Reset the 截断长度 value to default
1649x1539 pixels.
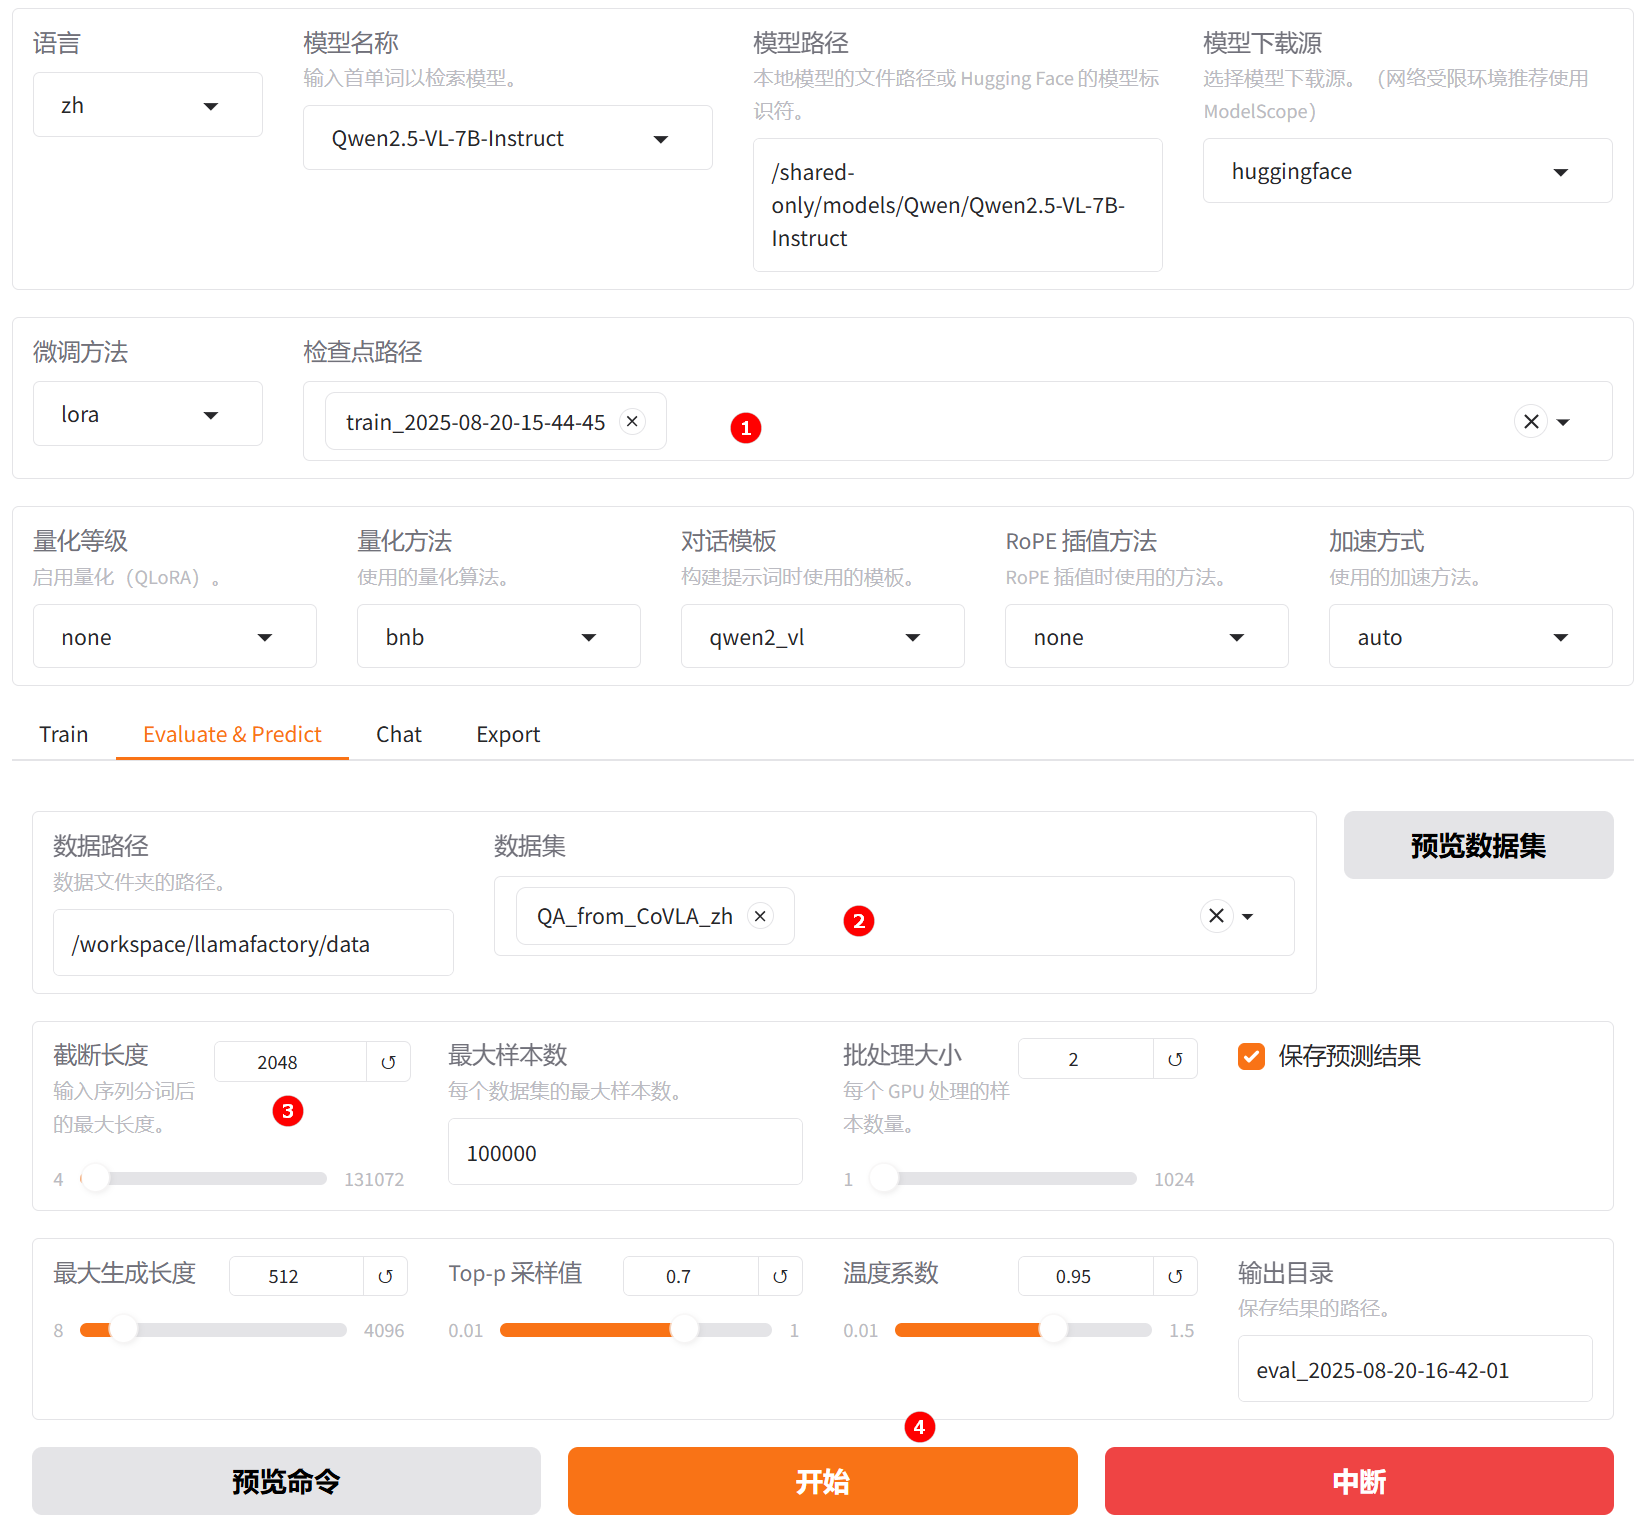(x=388, y=1062)
